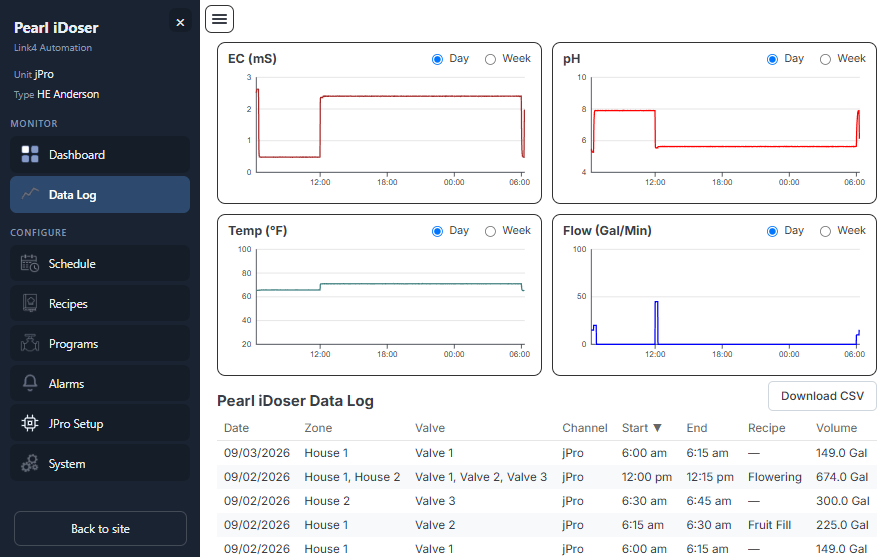Click the Pearl iDoser title
The width and height of the screenshot is (893, 557).
coord(56,27)
